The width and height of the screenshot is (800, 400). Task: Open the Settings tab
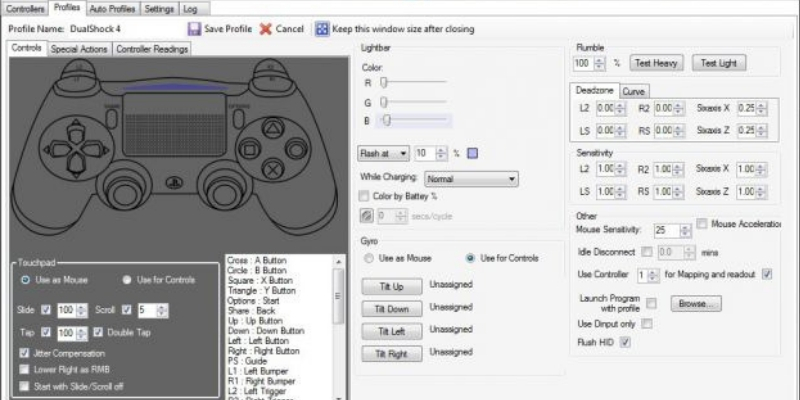click(159, 9)
